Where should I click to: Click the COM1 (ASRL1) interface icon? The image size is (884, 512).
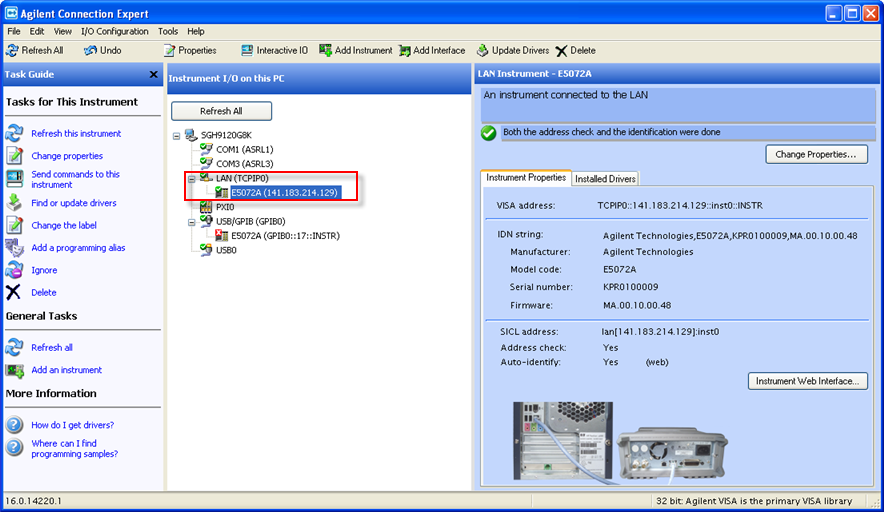click(x=206, y=149)
